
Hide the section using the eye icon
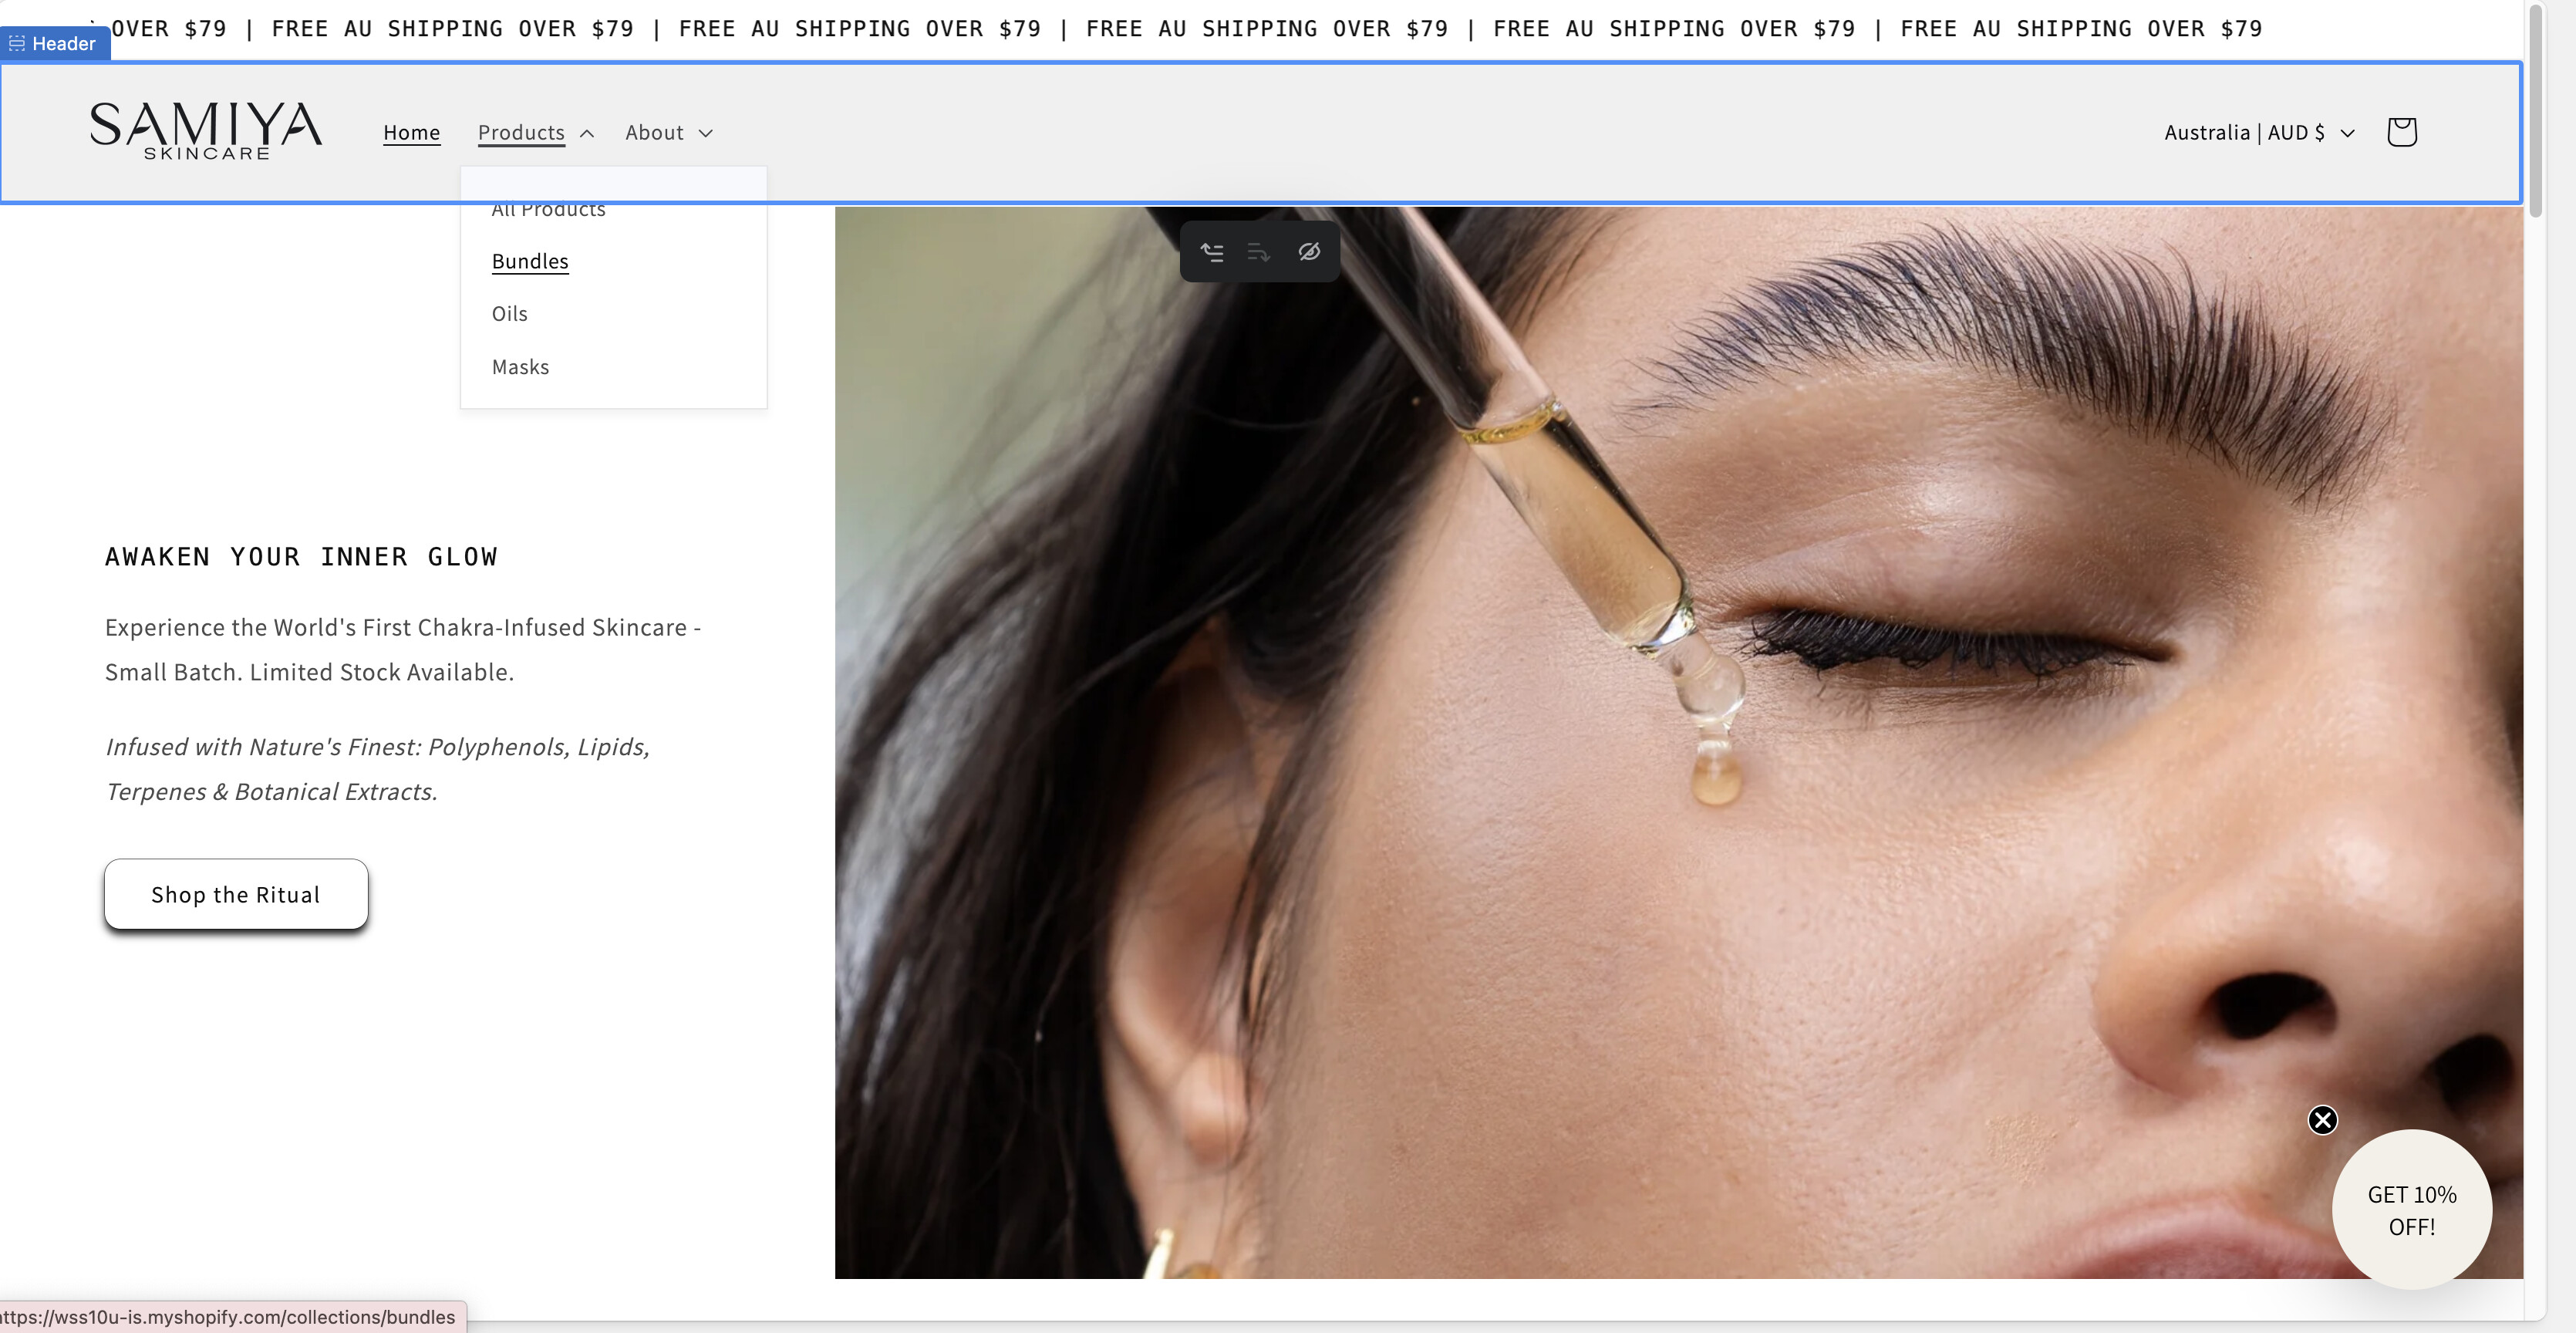[x=1309, y=252]
